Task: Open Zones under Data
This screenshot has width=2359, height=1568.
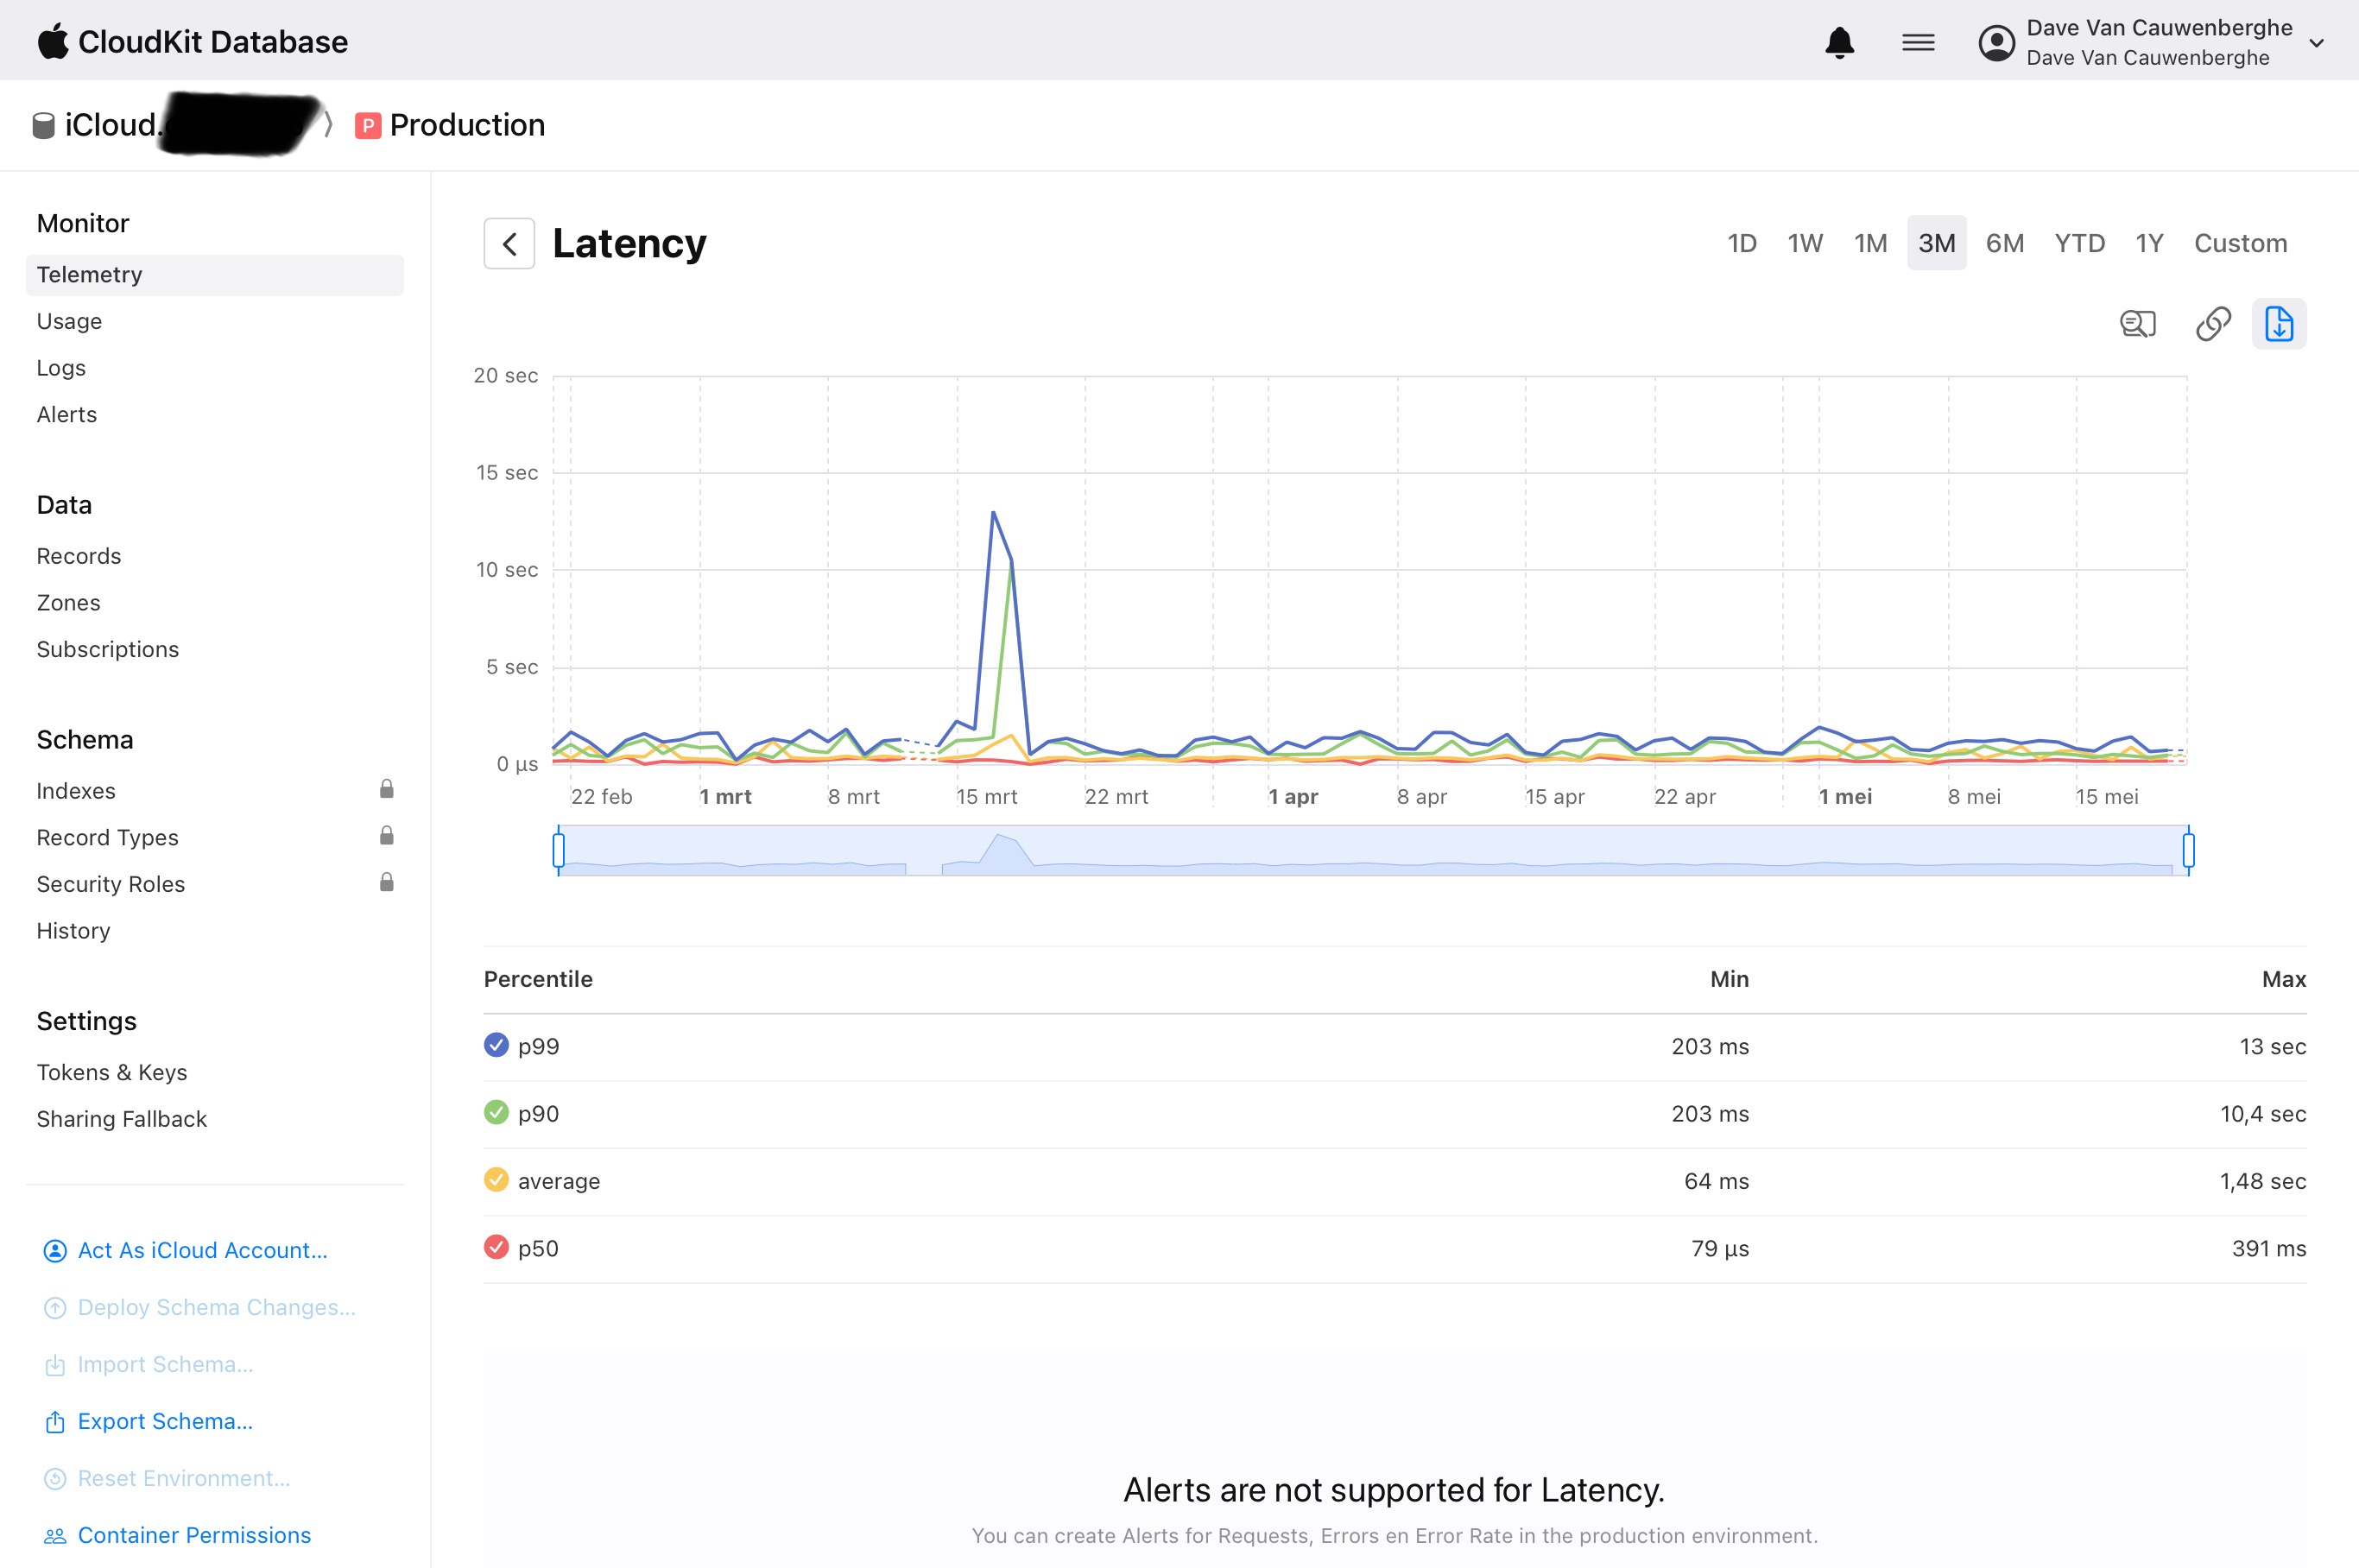Action: [68, 603]
